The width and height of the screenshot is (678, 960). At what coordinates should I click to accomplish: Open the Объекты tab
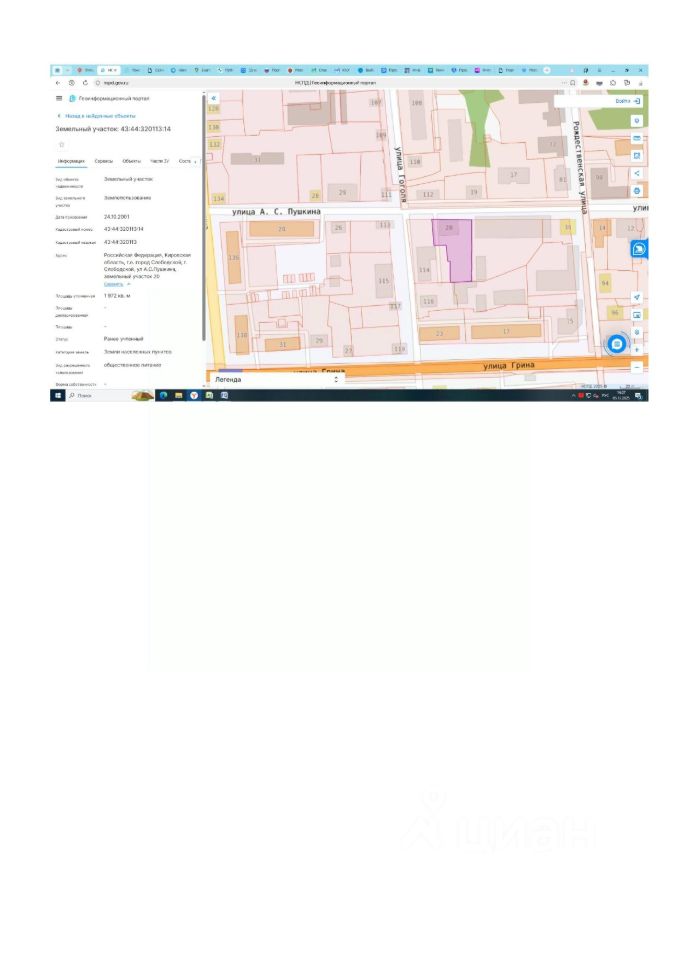[132, 161]
